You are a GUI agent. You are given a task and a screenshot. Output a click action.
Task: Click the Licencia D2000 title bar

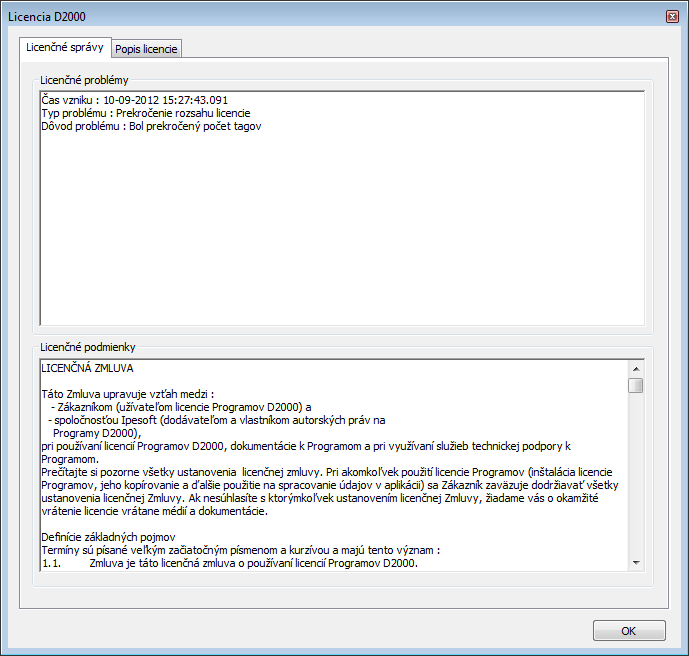tap(300, 17)
